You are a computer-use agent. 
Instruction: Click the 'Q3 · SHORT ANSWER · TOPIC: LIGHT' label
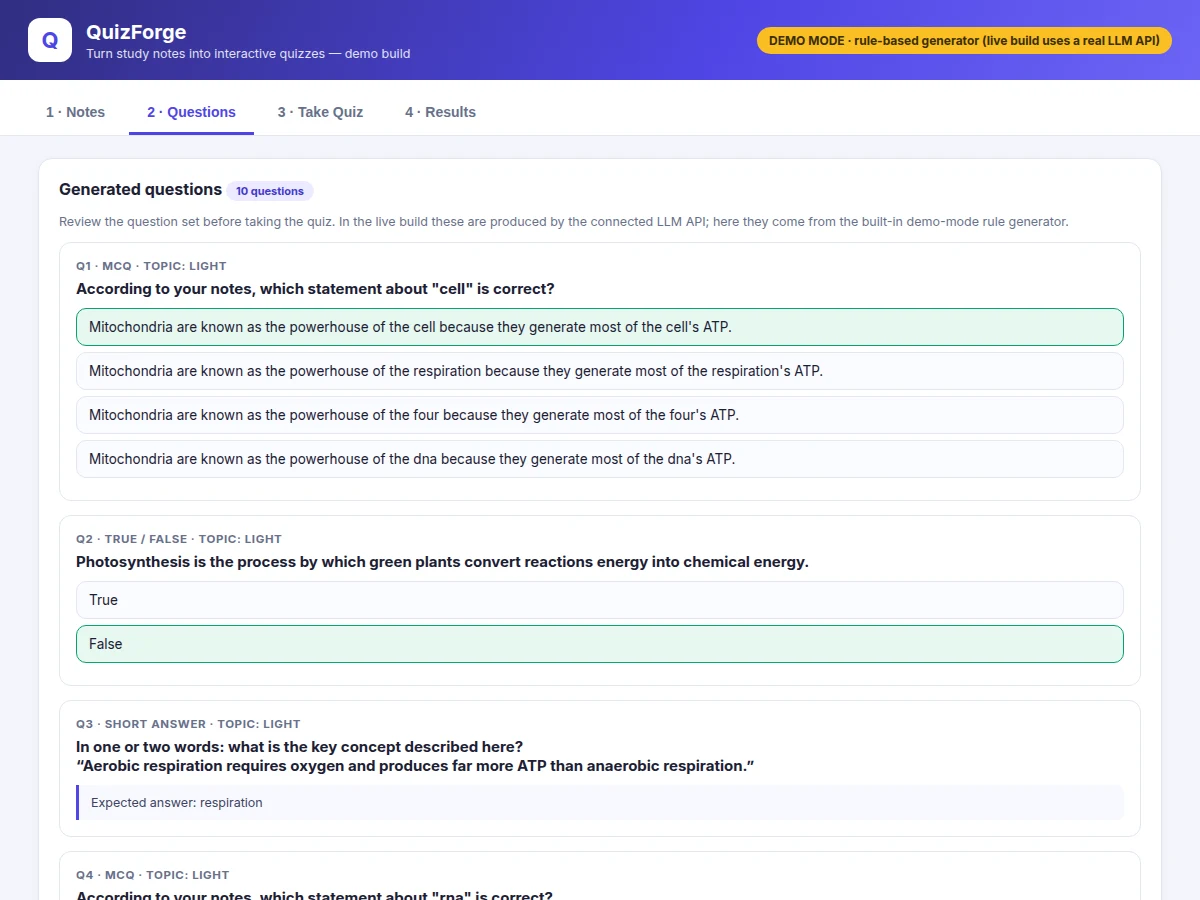point(188,724)
